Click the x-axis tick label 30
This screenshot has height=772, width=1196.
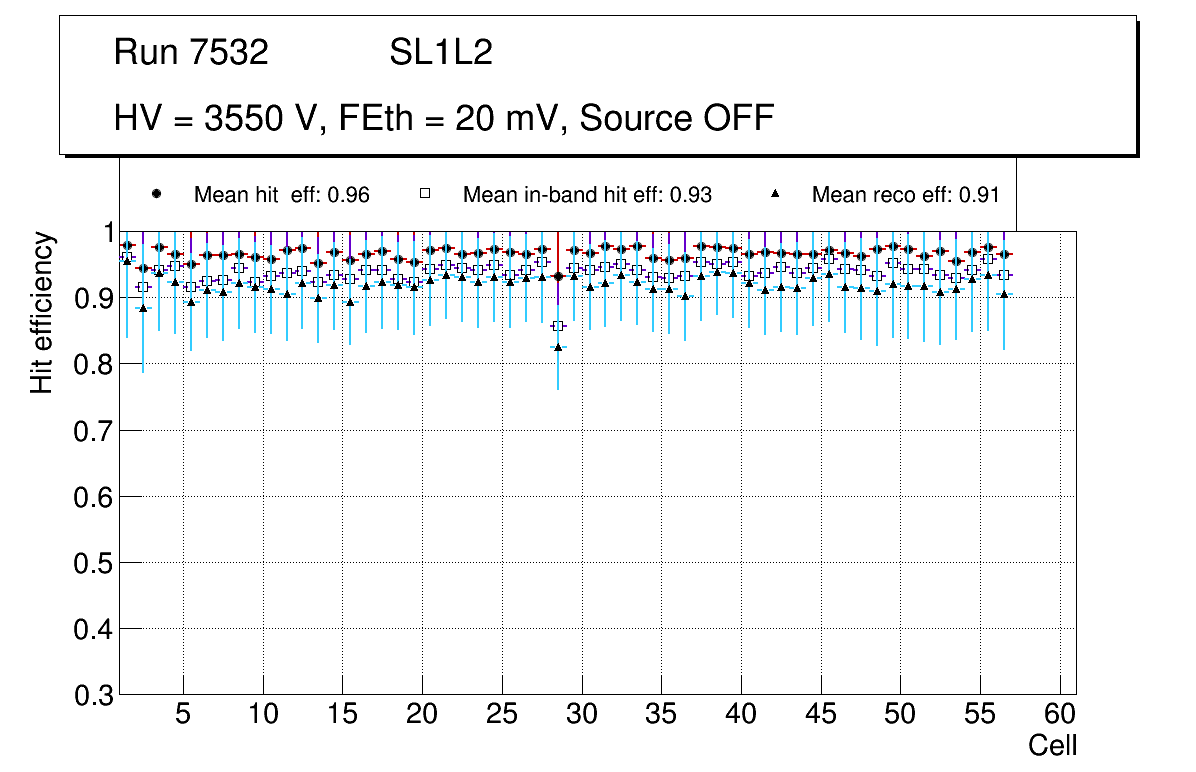click(x=581, y=715)
